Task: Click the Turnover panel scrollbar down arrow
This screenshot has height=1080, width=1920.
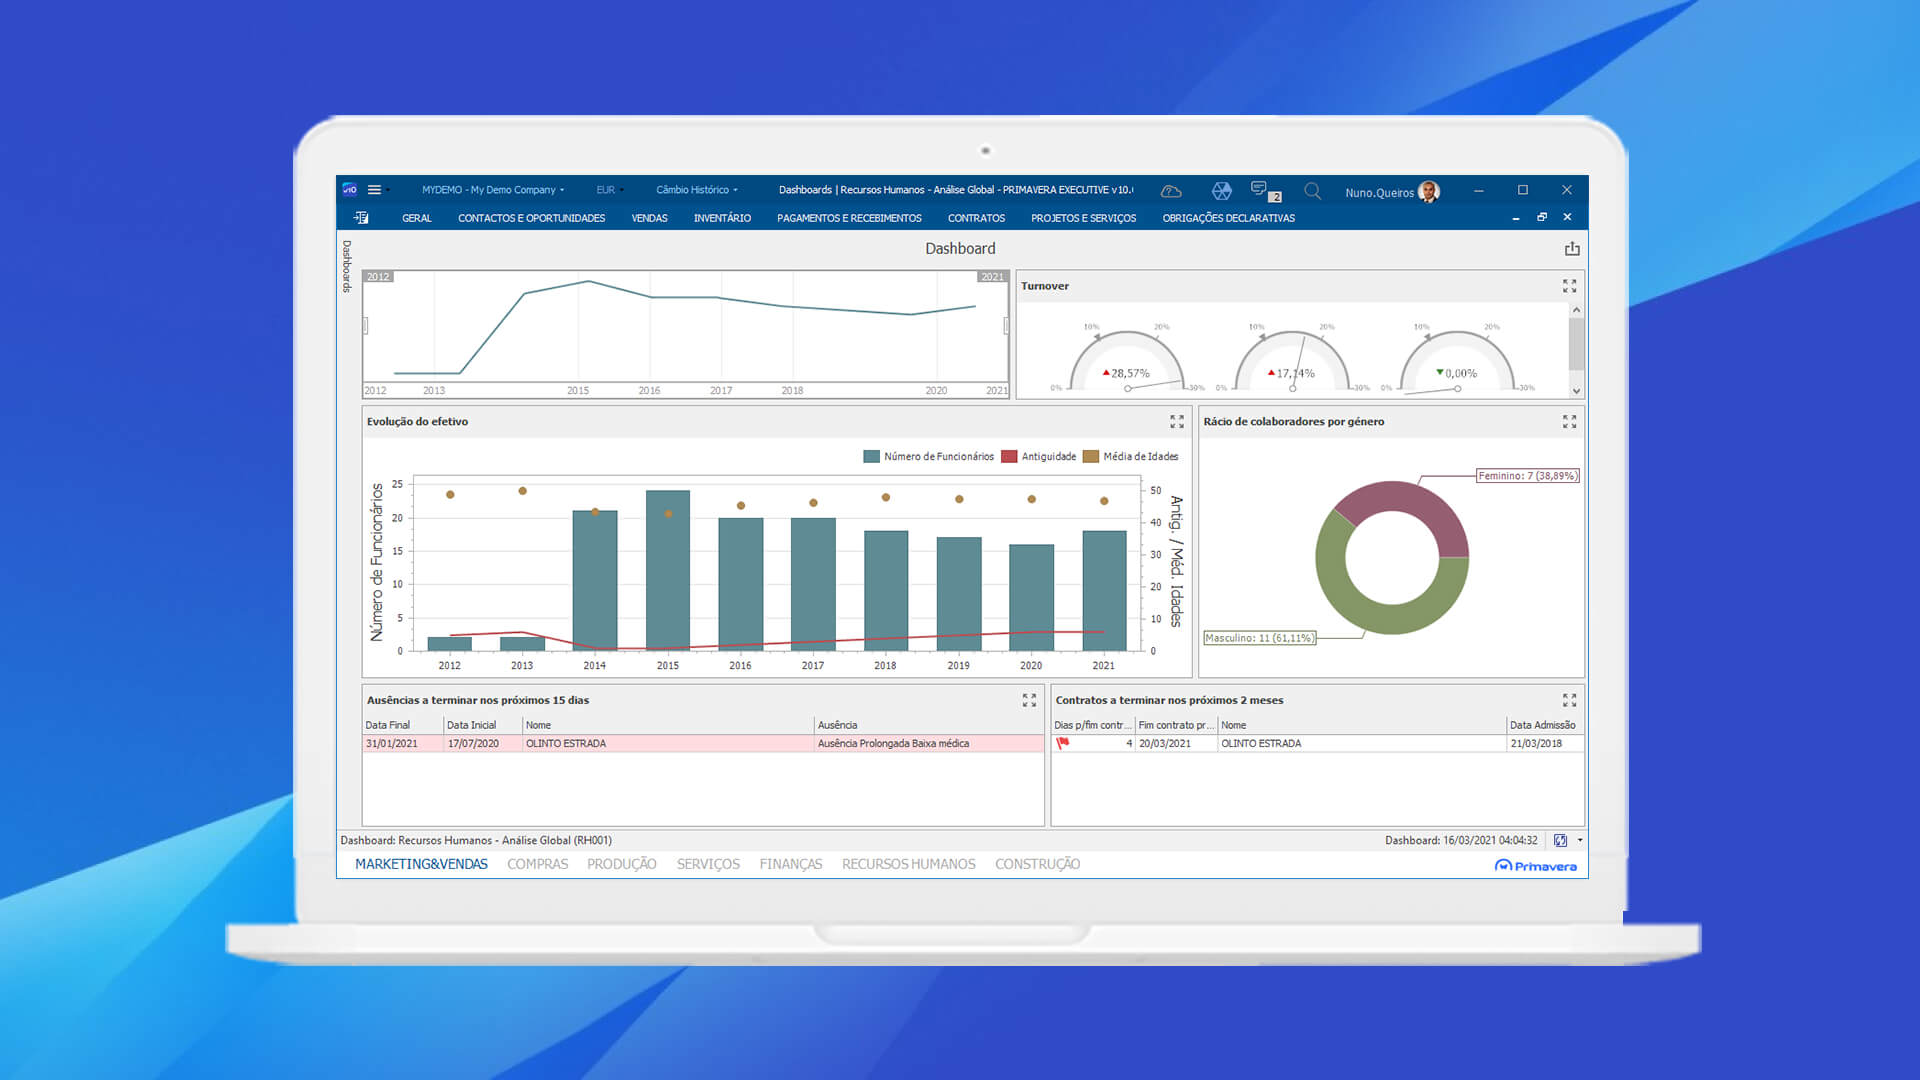Action: click(1576, 391)
